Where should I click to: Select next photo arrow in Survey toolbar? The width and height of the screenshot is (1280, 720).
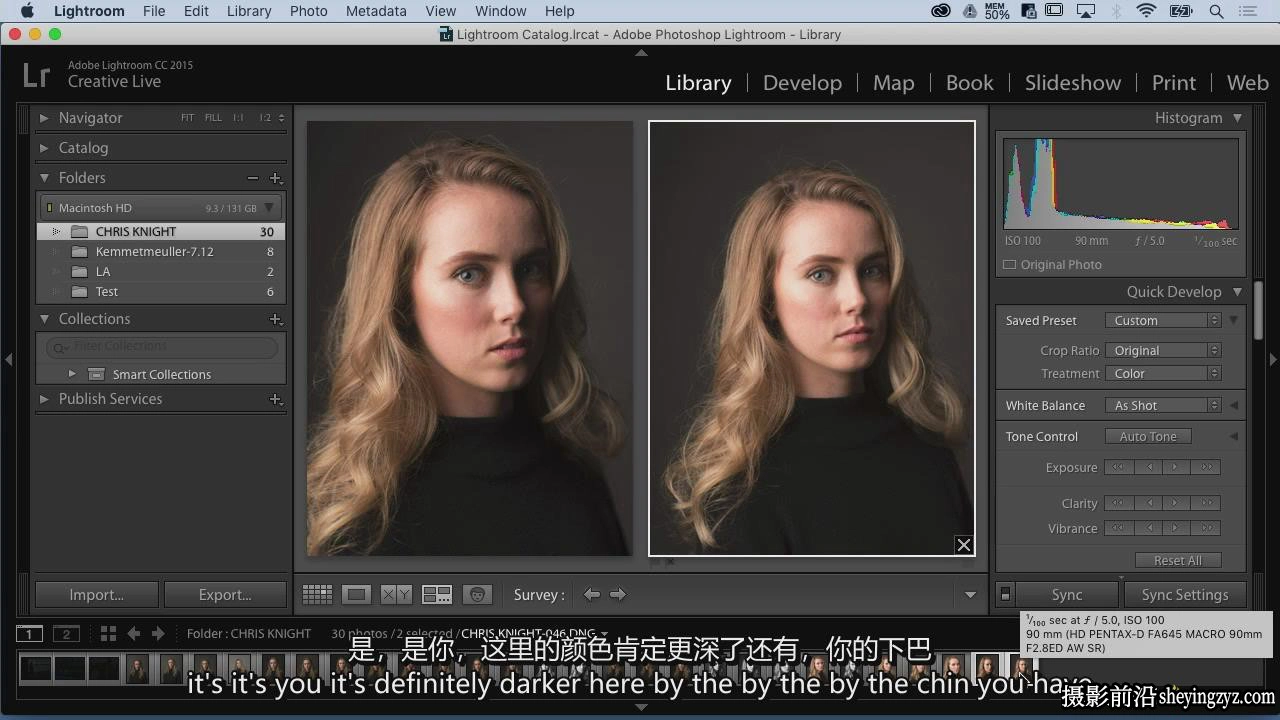tap(618, 595)
